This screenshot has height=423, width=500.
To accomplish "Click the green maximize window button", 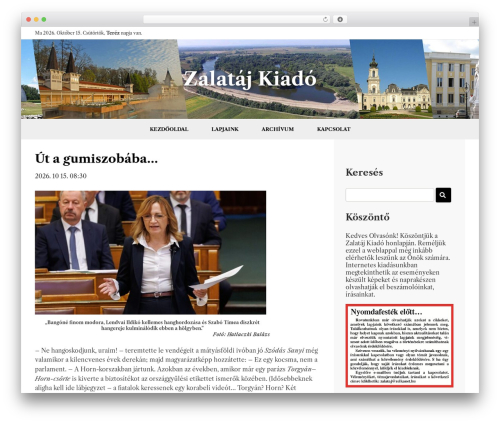I will click(44, 20).
